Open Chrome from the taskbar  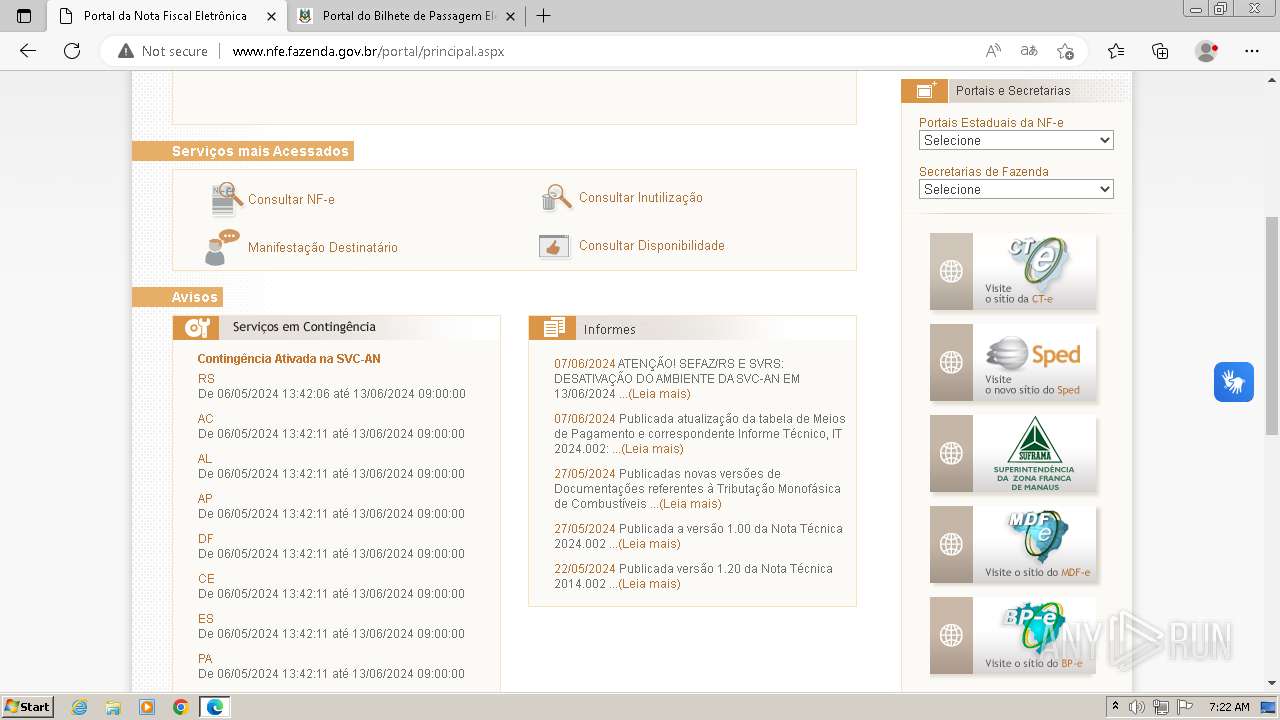(180, 707)
